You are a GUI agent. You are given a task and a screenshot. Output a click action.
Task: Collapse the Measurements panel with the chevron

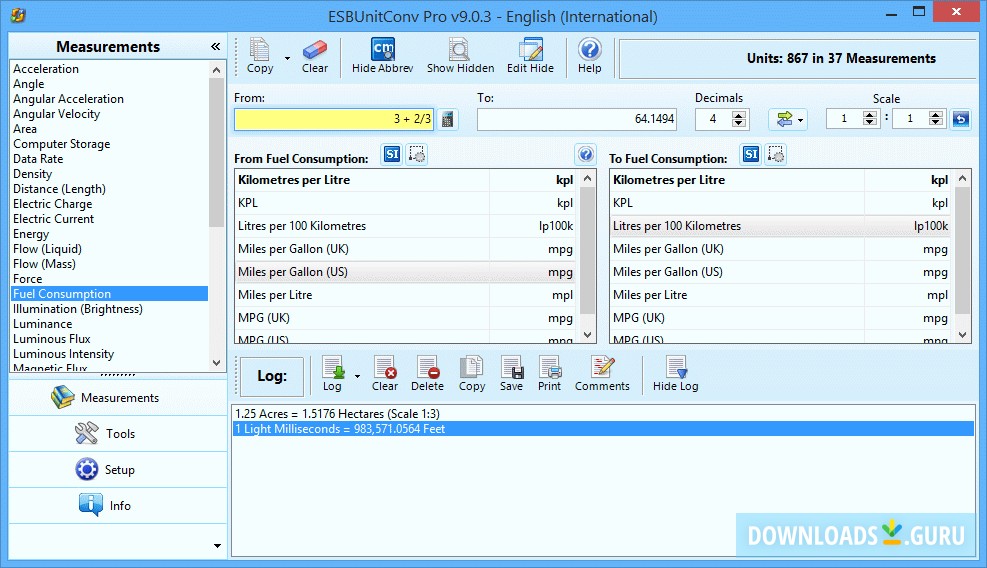tap(215, 47)
